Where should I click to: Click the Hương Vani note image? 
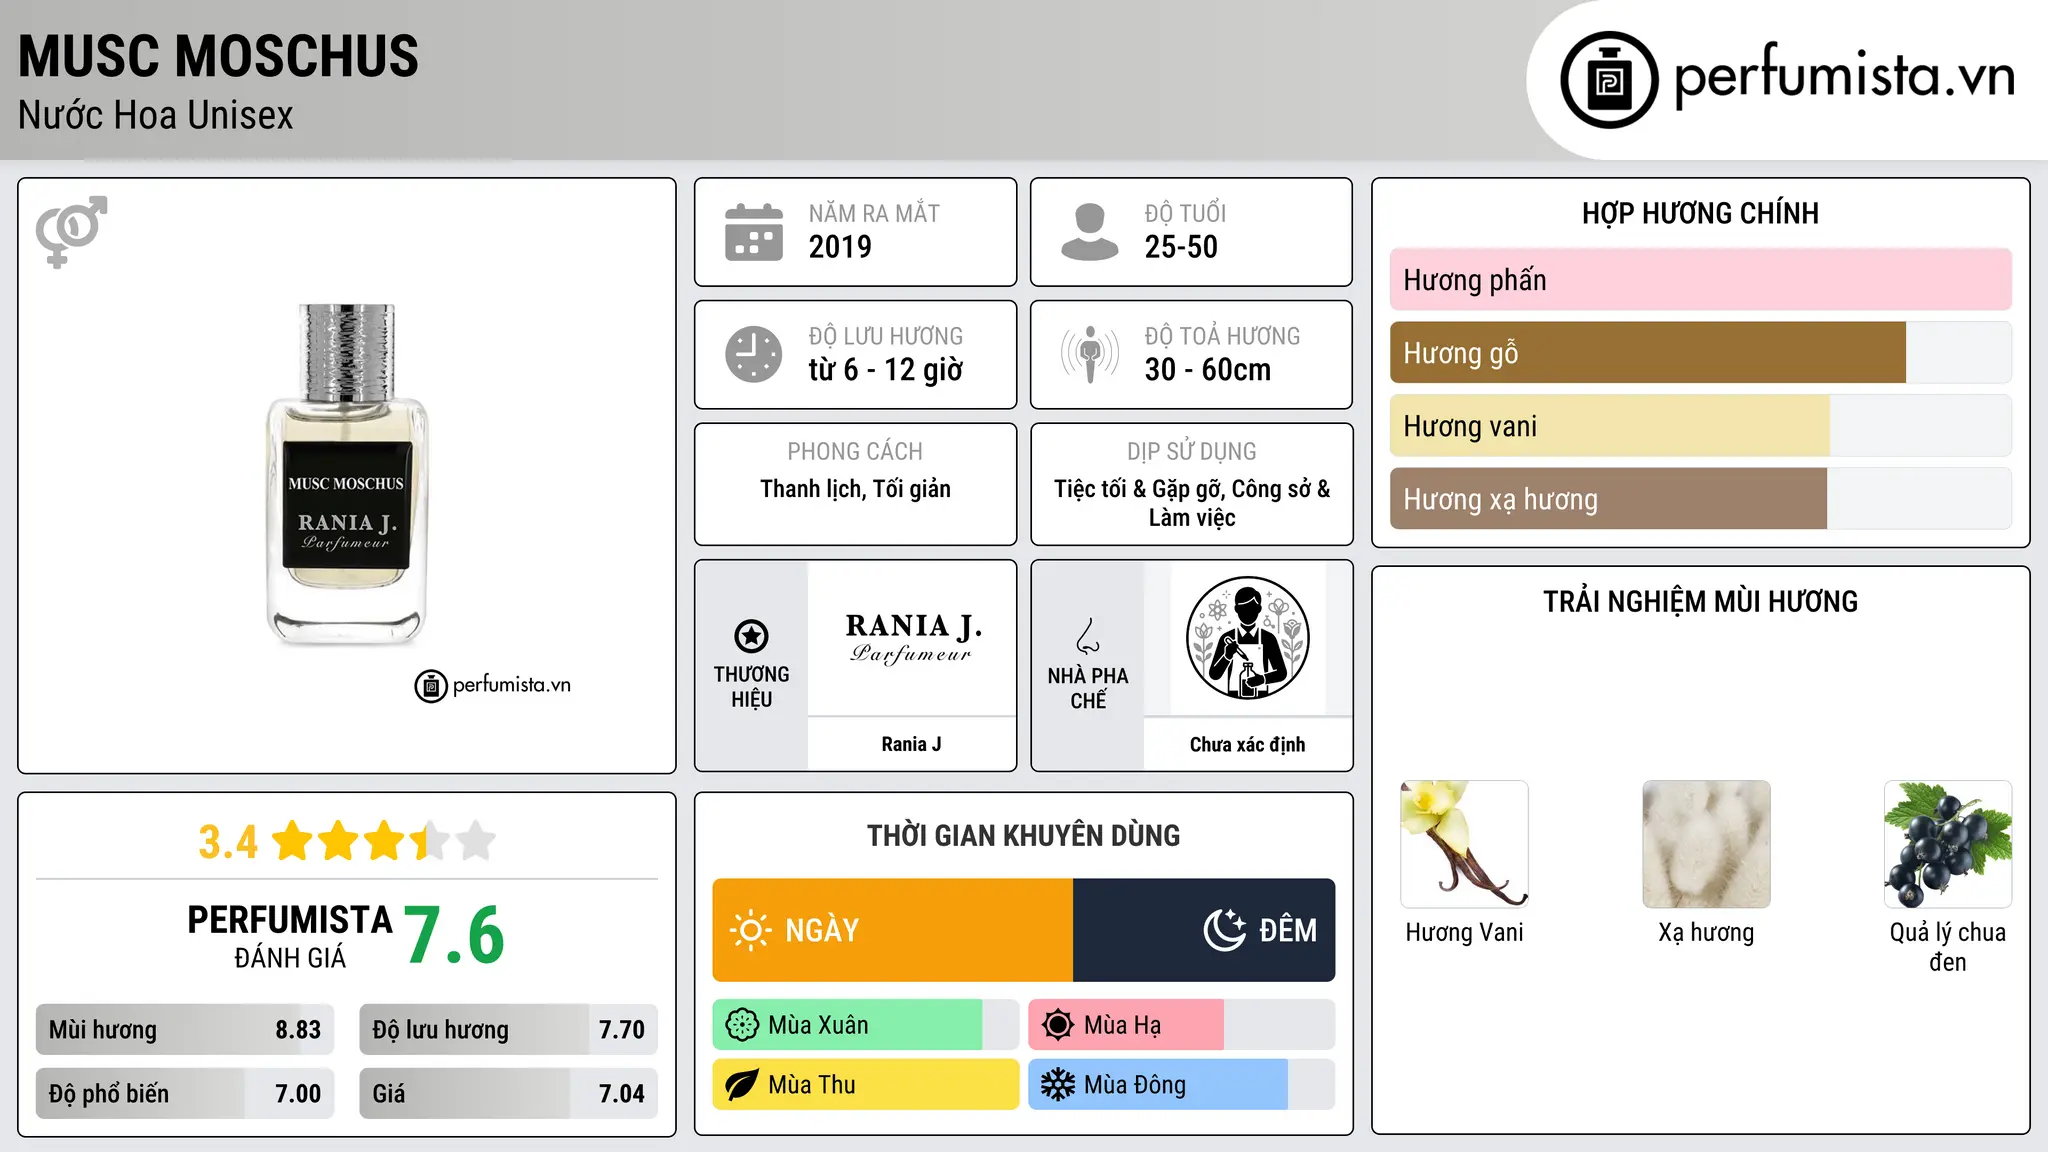[1465, 844]
